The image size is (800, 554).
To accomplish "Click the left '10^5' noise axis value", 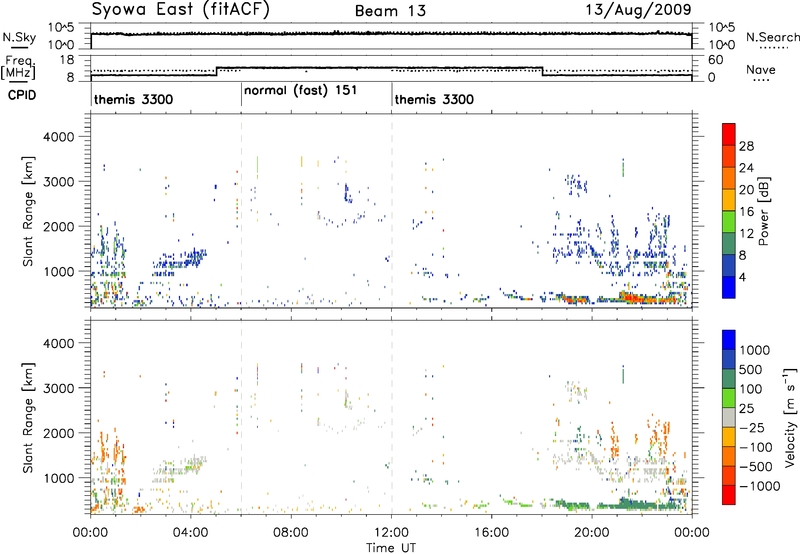I will tap(61, 27).
